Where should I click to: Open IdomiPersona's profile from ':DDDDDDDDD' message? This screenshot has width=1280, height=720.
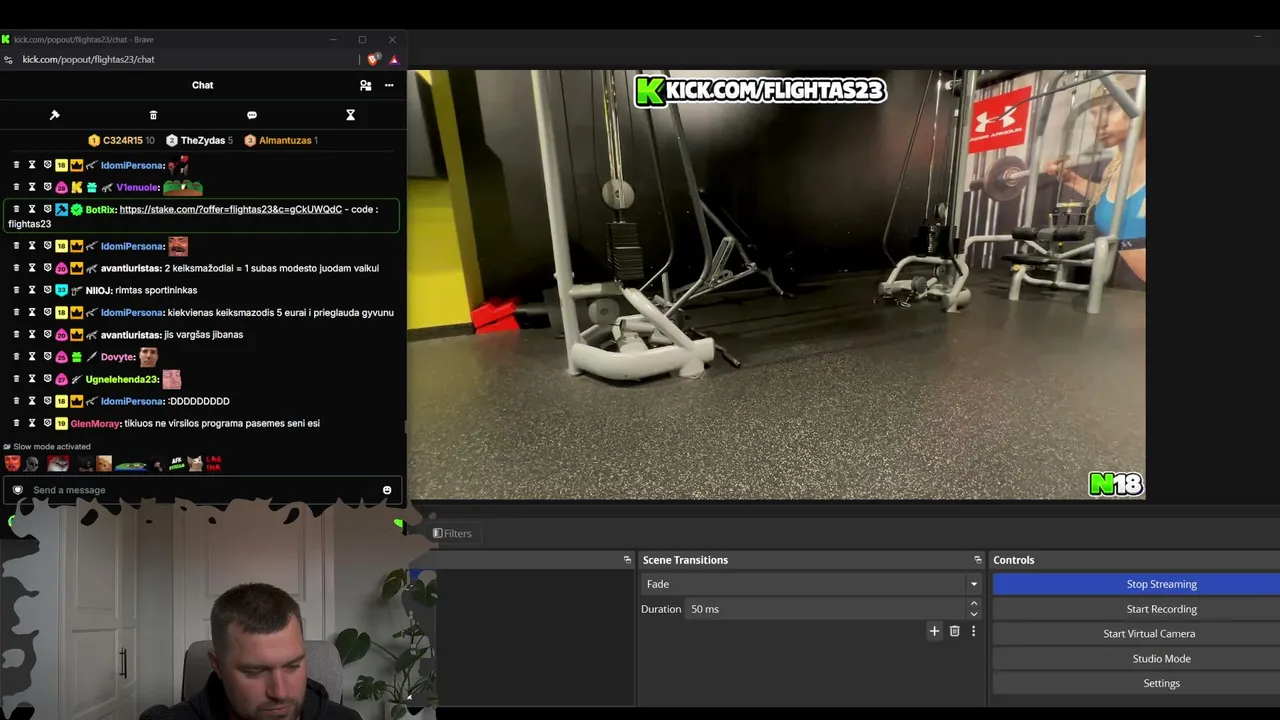[132, 401]
